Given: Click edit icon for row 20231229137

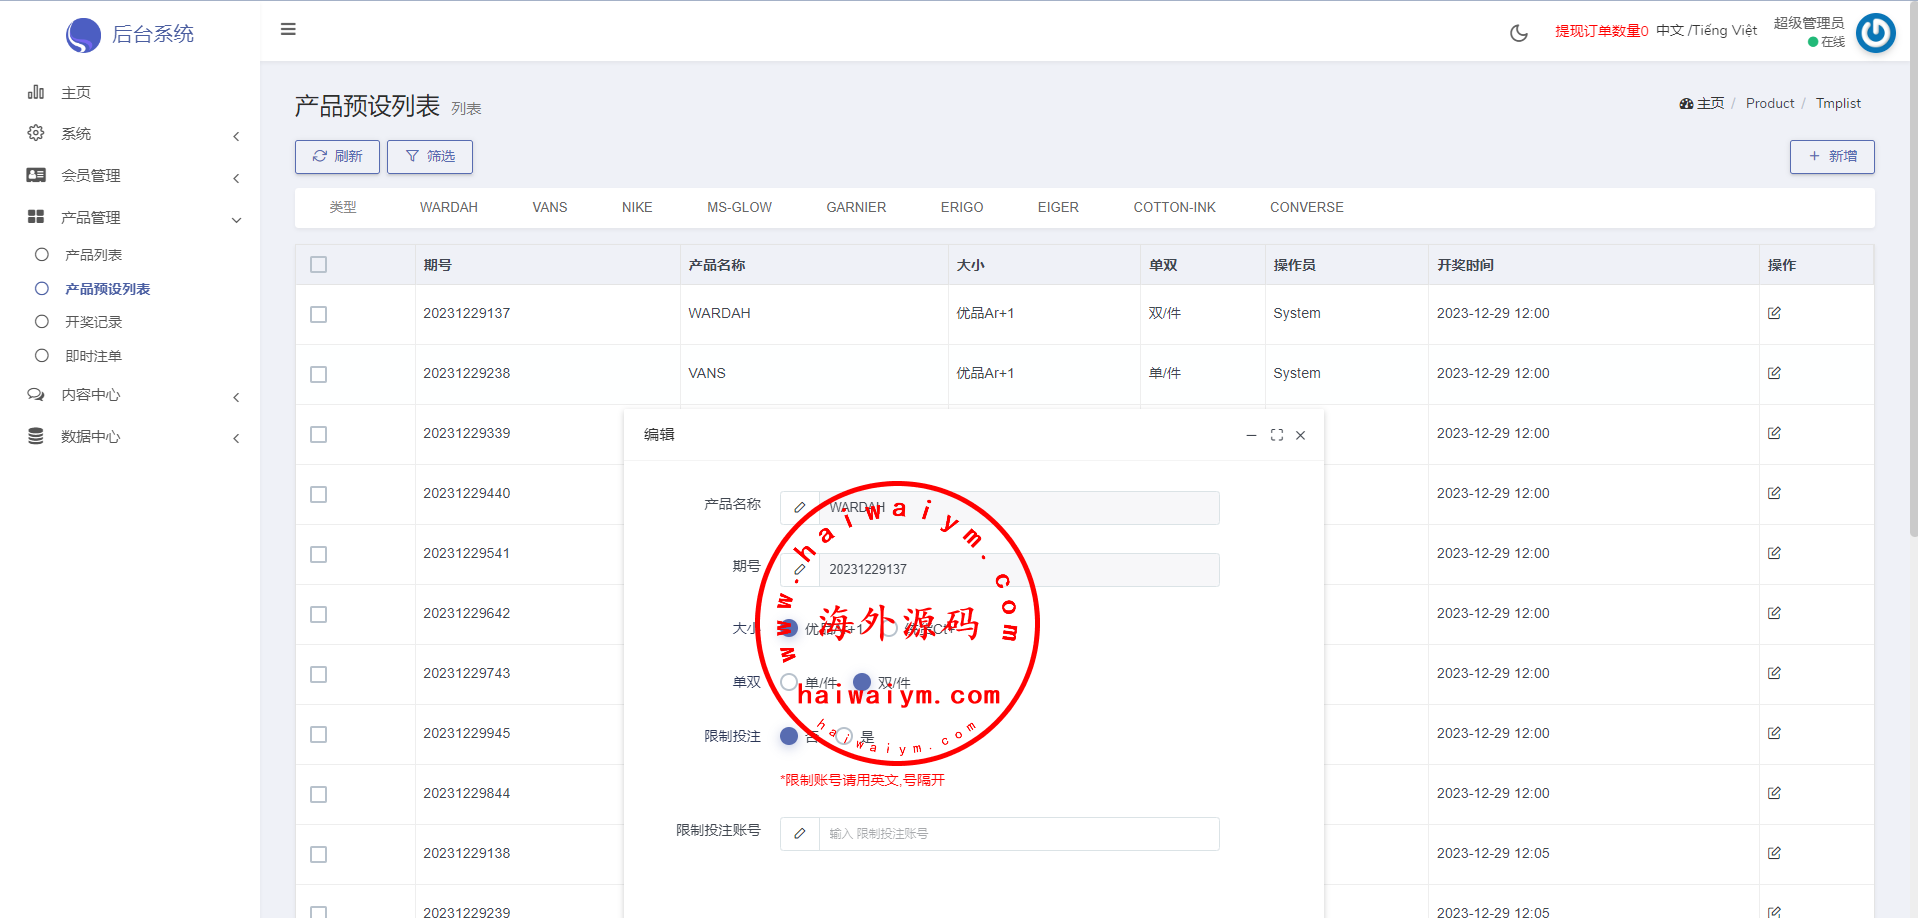Looking at the screenshot, I should [1774, 313].
